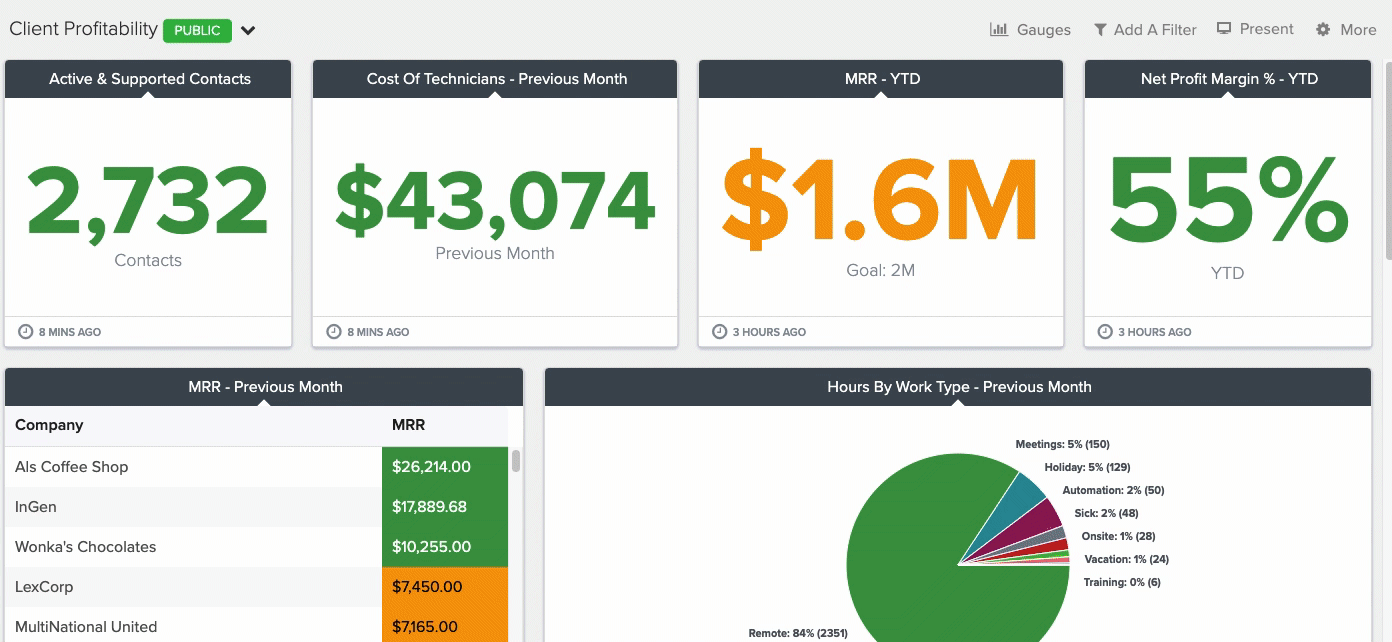
Task: Click the PUBLIC badge
Action: (197, 30)
